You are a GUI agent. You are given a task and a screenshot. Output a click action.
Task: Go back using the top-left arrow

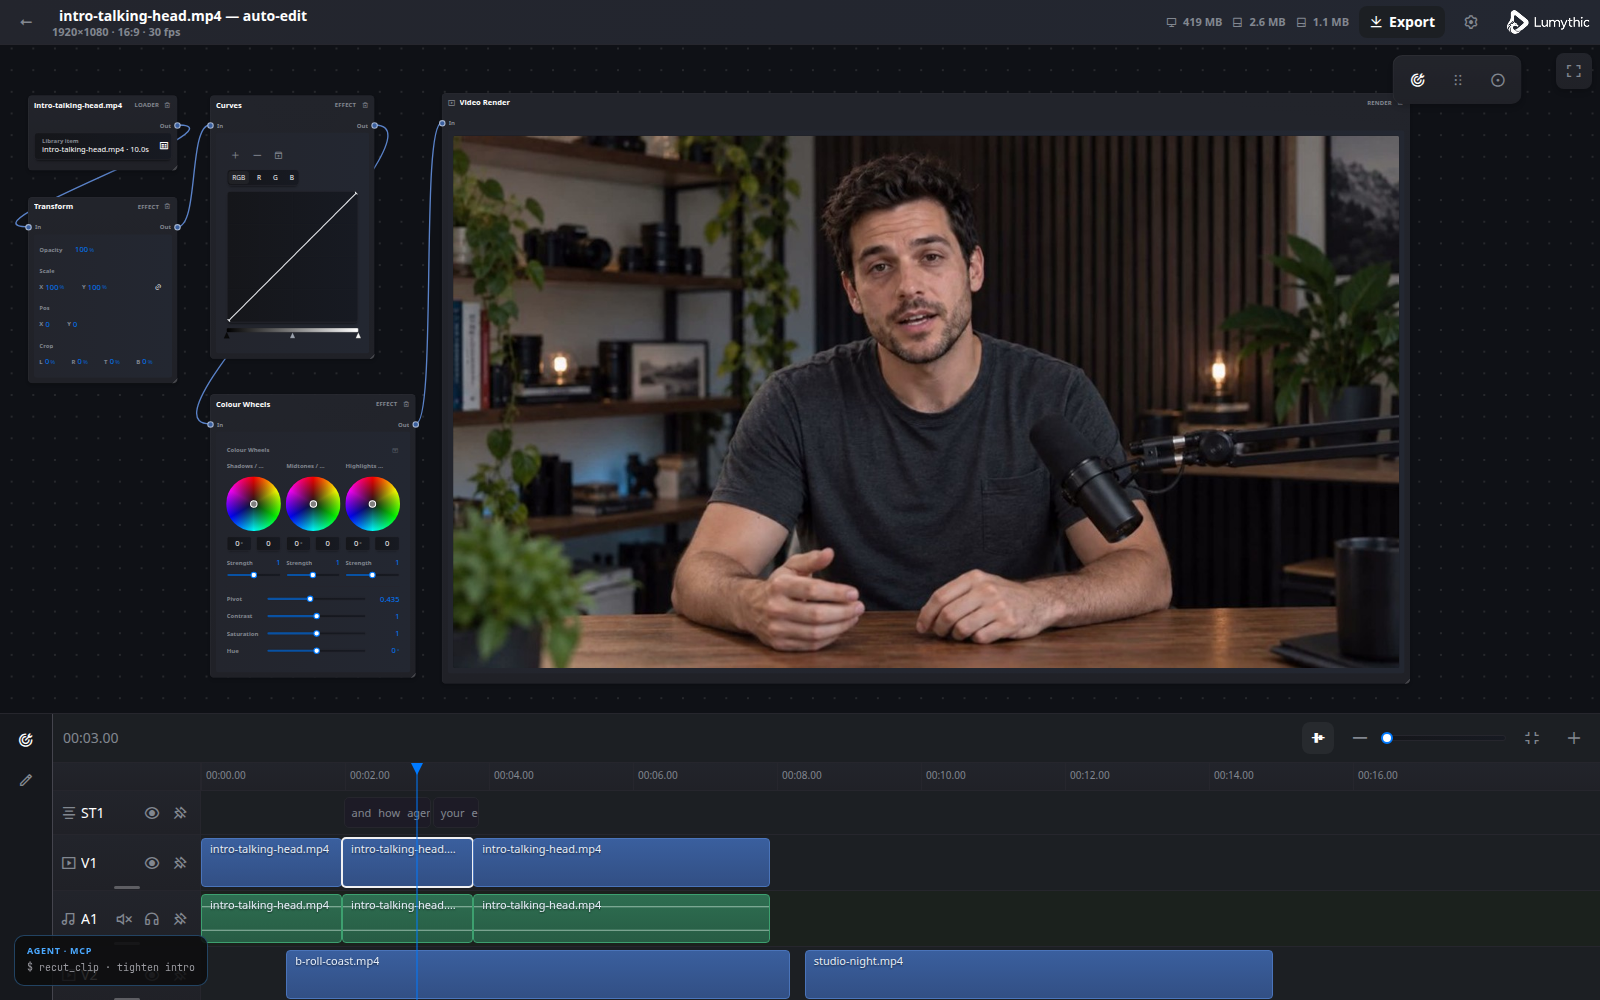(26, 22)
